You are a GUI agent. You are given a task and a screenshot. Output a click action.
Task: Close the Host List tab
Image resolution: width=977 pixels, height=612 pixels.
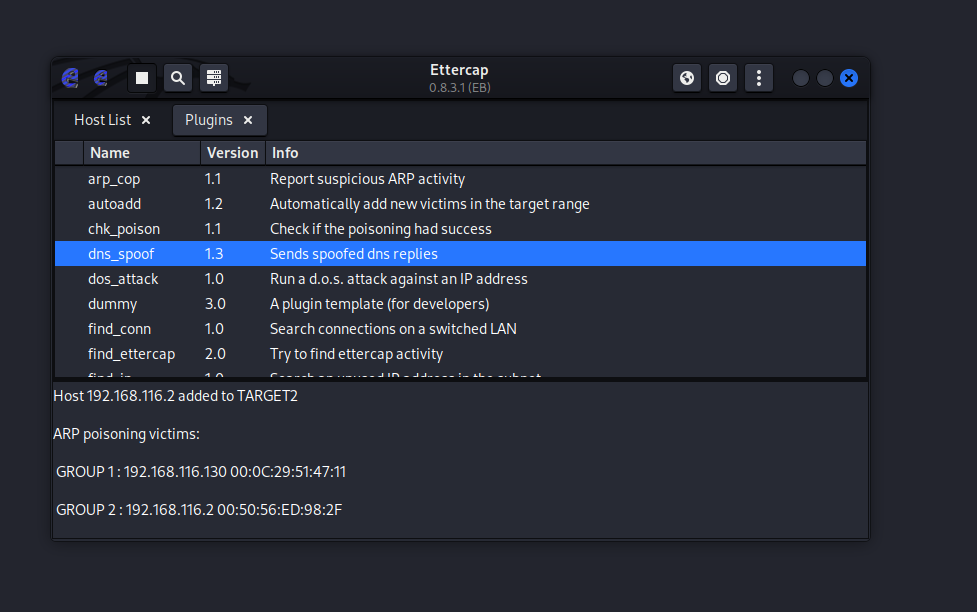pyautogui.click(x=146, y=120)
